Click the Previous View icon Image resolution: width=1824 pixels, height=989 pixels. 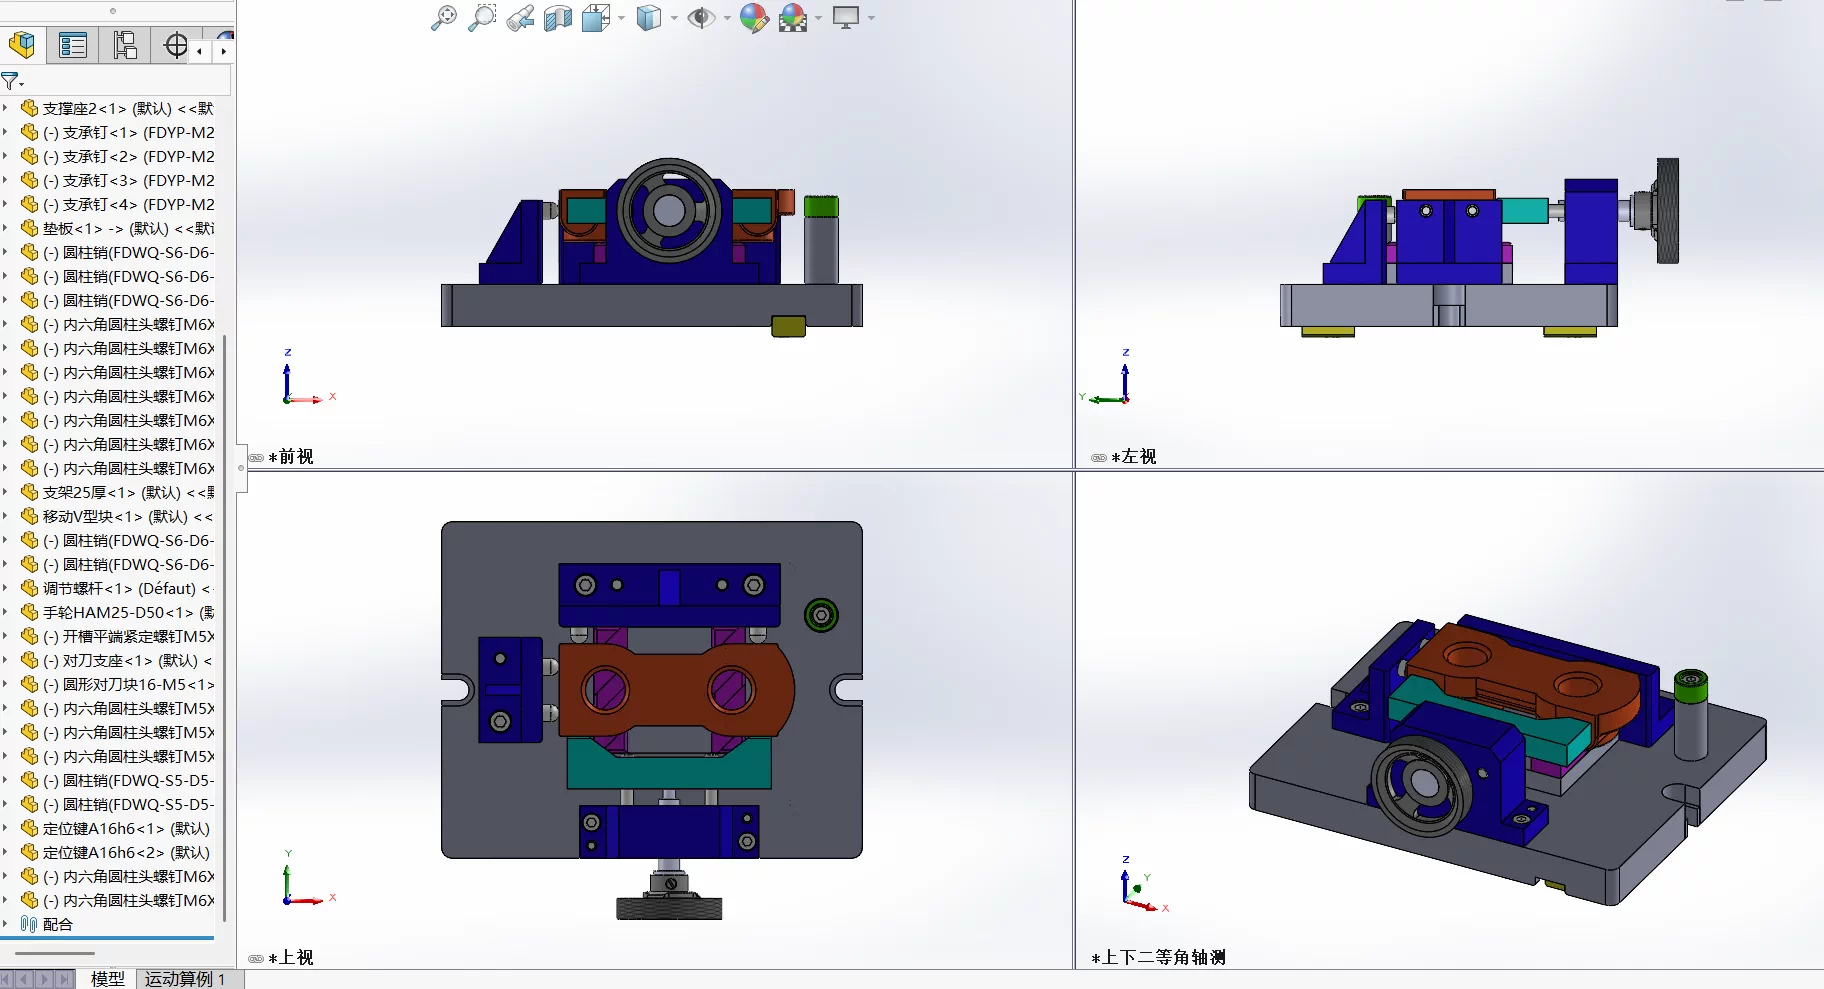[520, 18]
